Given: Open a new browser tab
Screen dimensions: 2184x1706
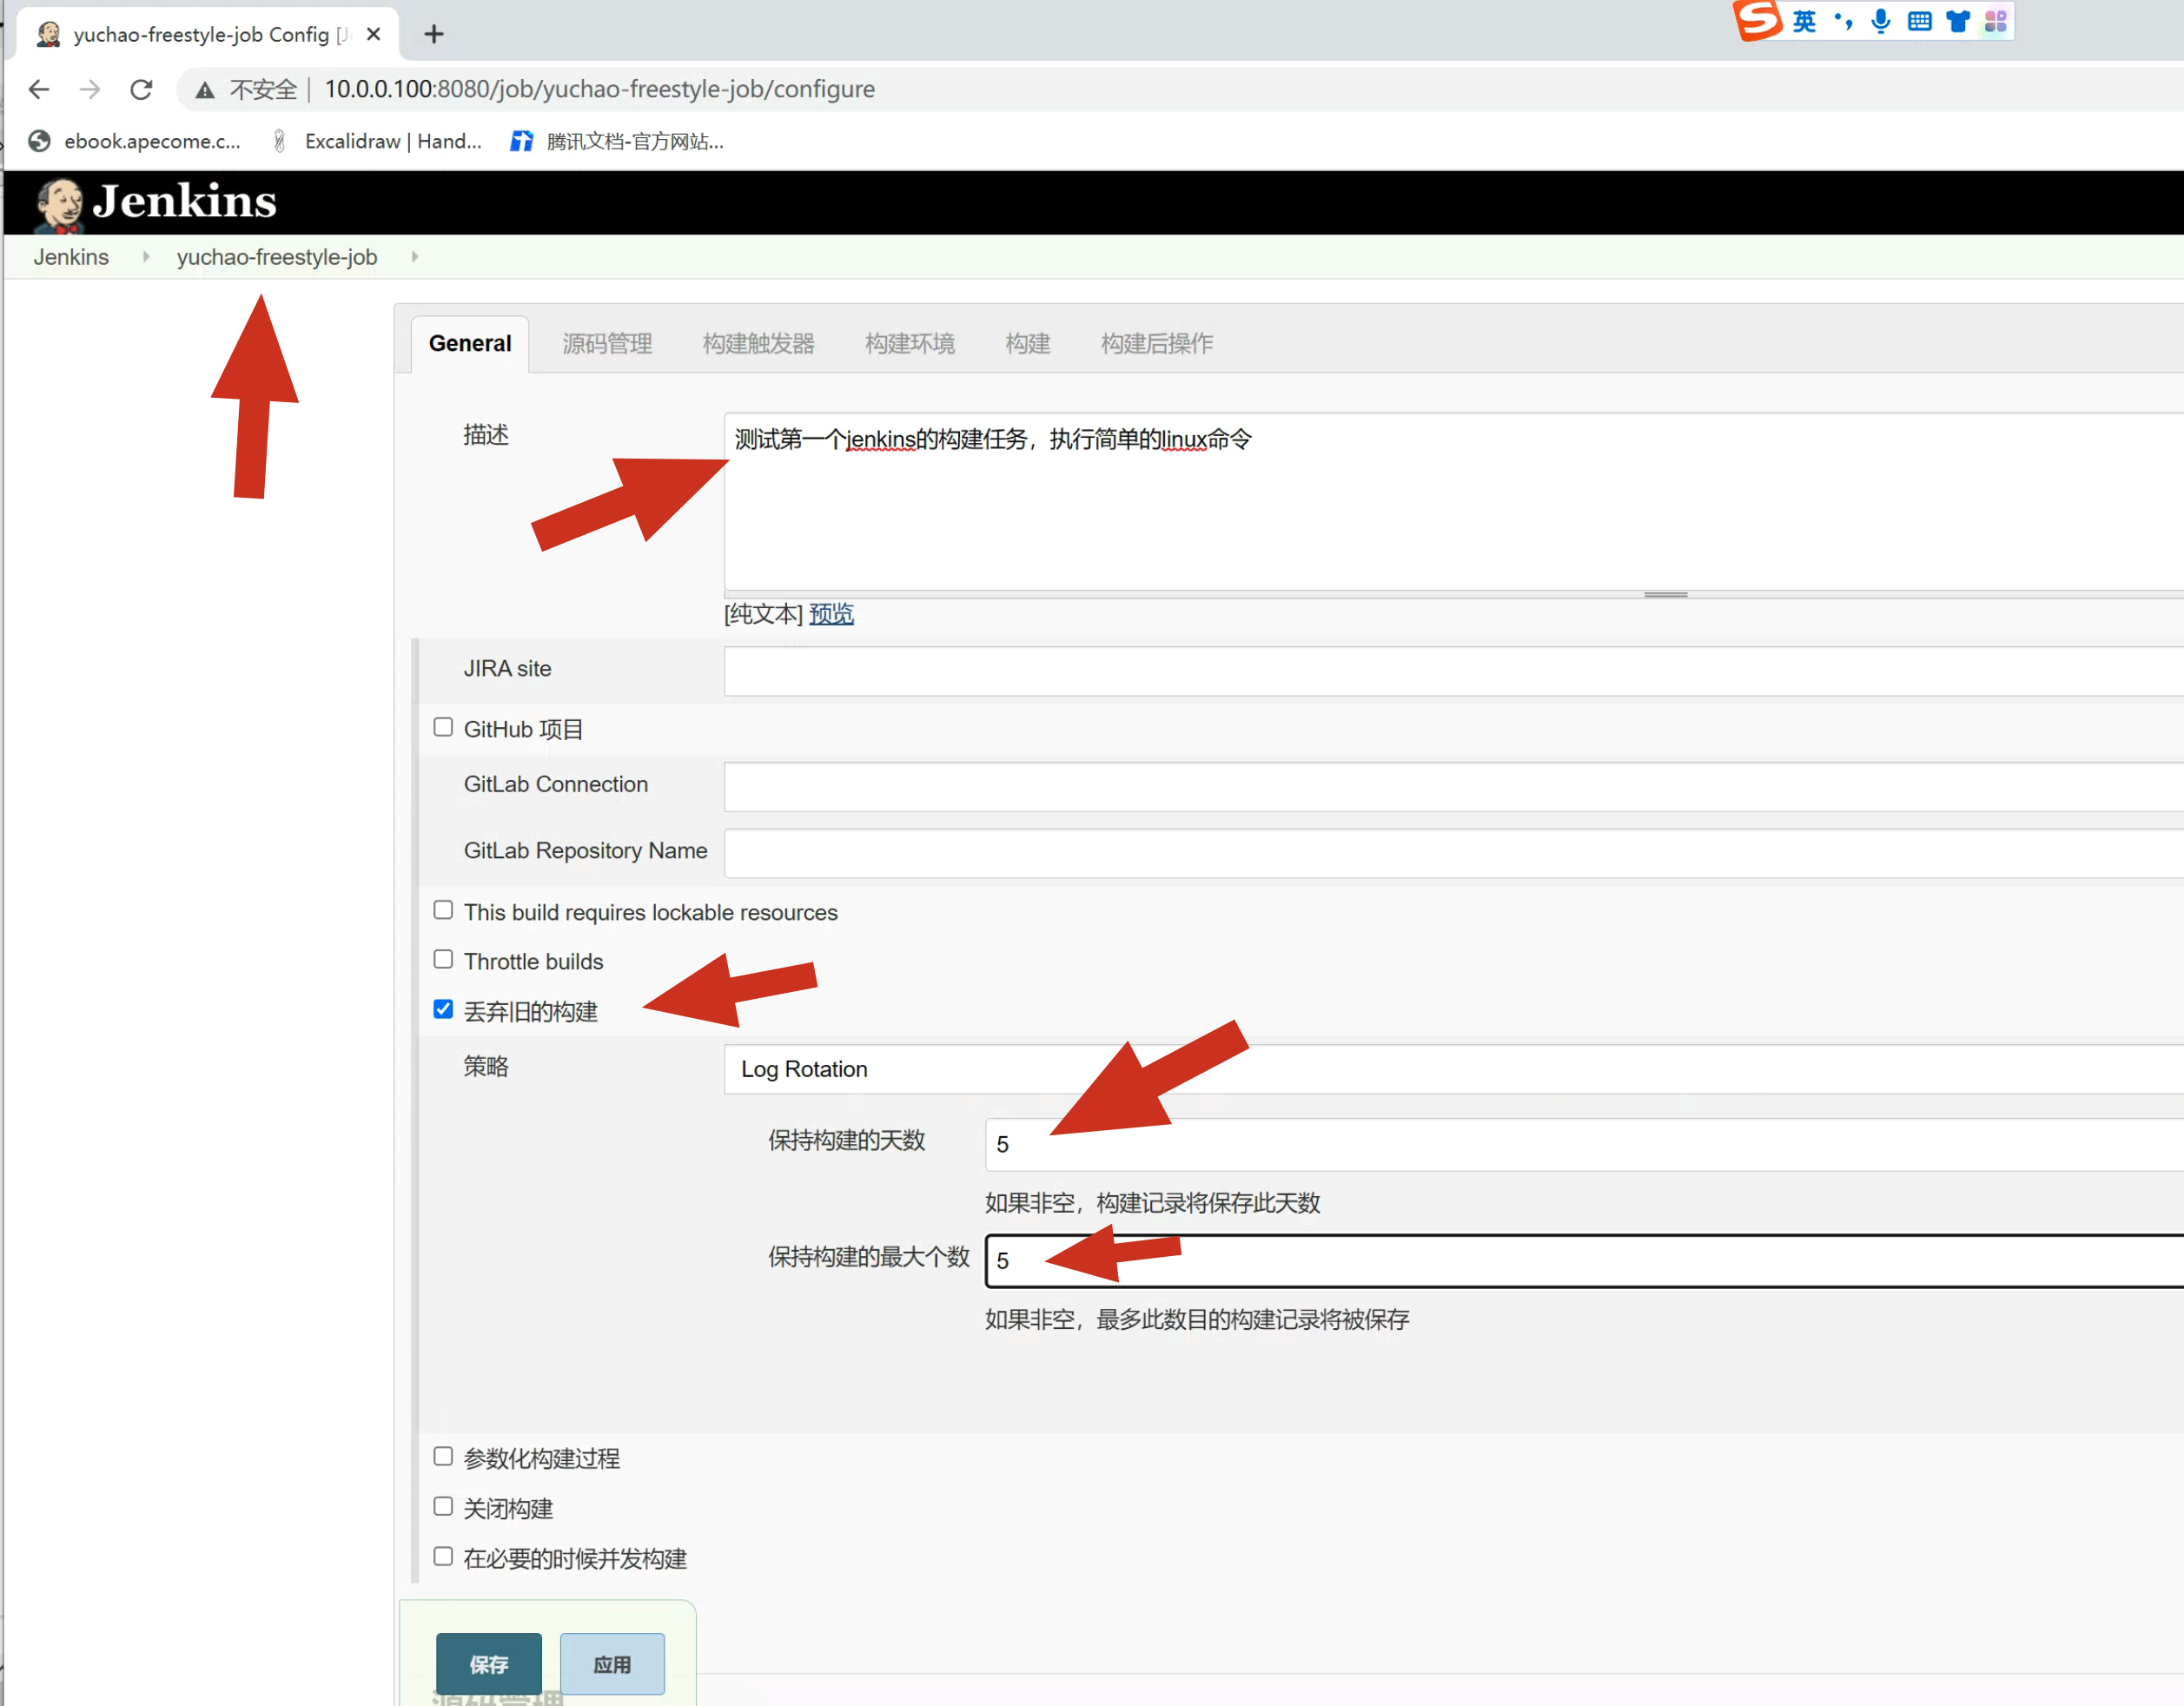Looking at the screenshot, I should pyautogui.click(x=433, y=34).
